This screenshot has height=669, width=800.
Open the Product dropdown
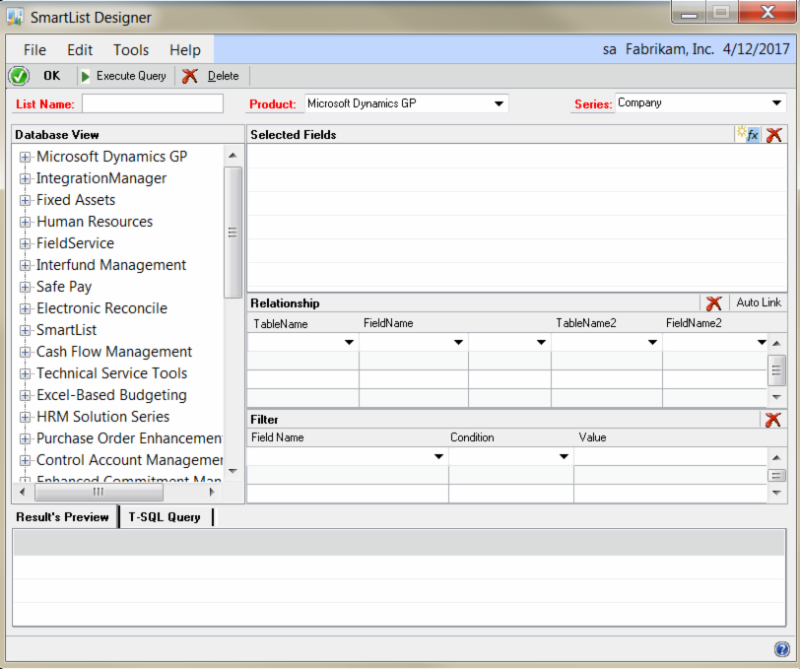tap(499, 104)
